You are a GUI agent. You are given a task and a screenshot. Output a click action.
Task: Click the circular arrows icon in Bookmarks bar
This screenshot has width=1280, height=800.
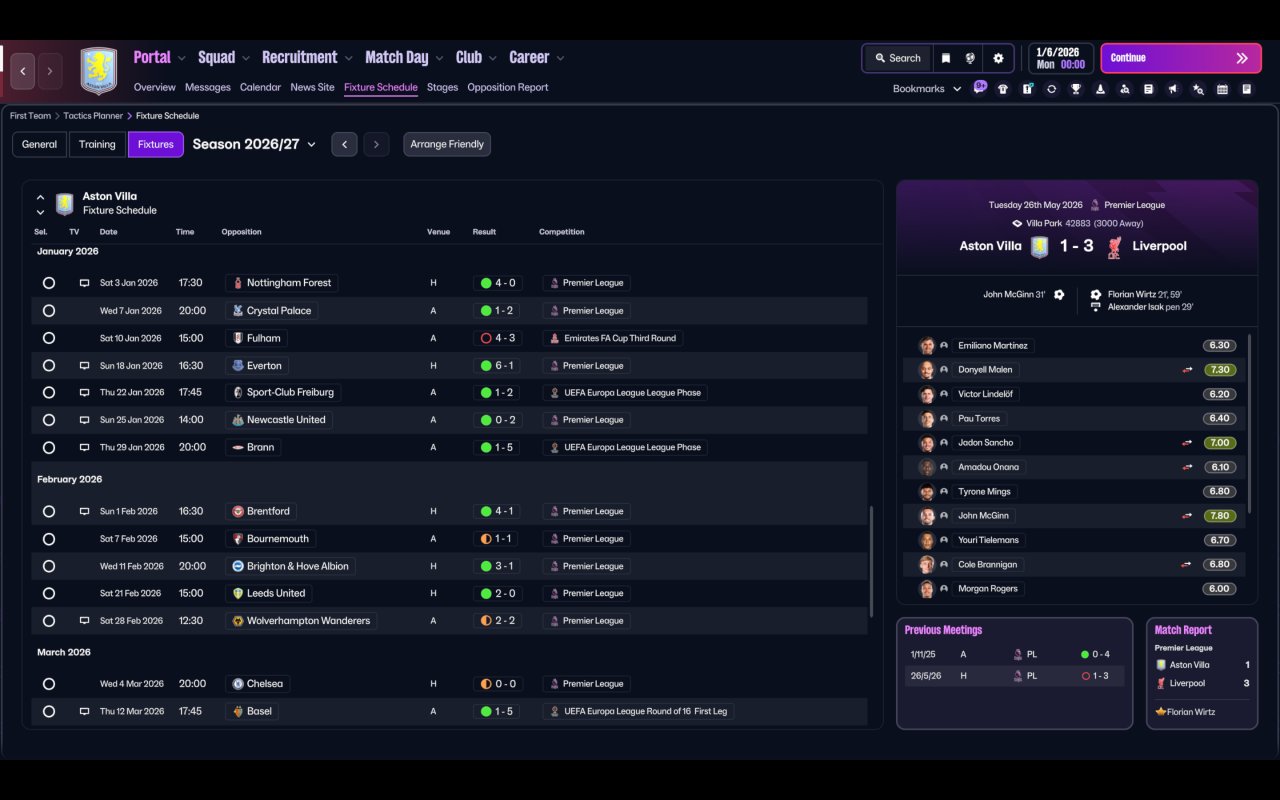click(x=1051, y=89)
